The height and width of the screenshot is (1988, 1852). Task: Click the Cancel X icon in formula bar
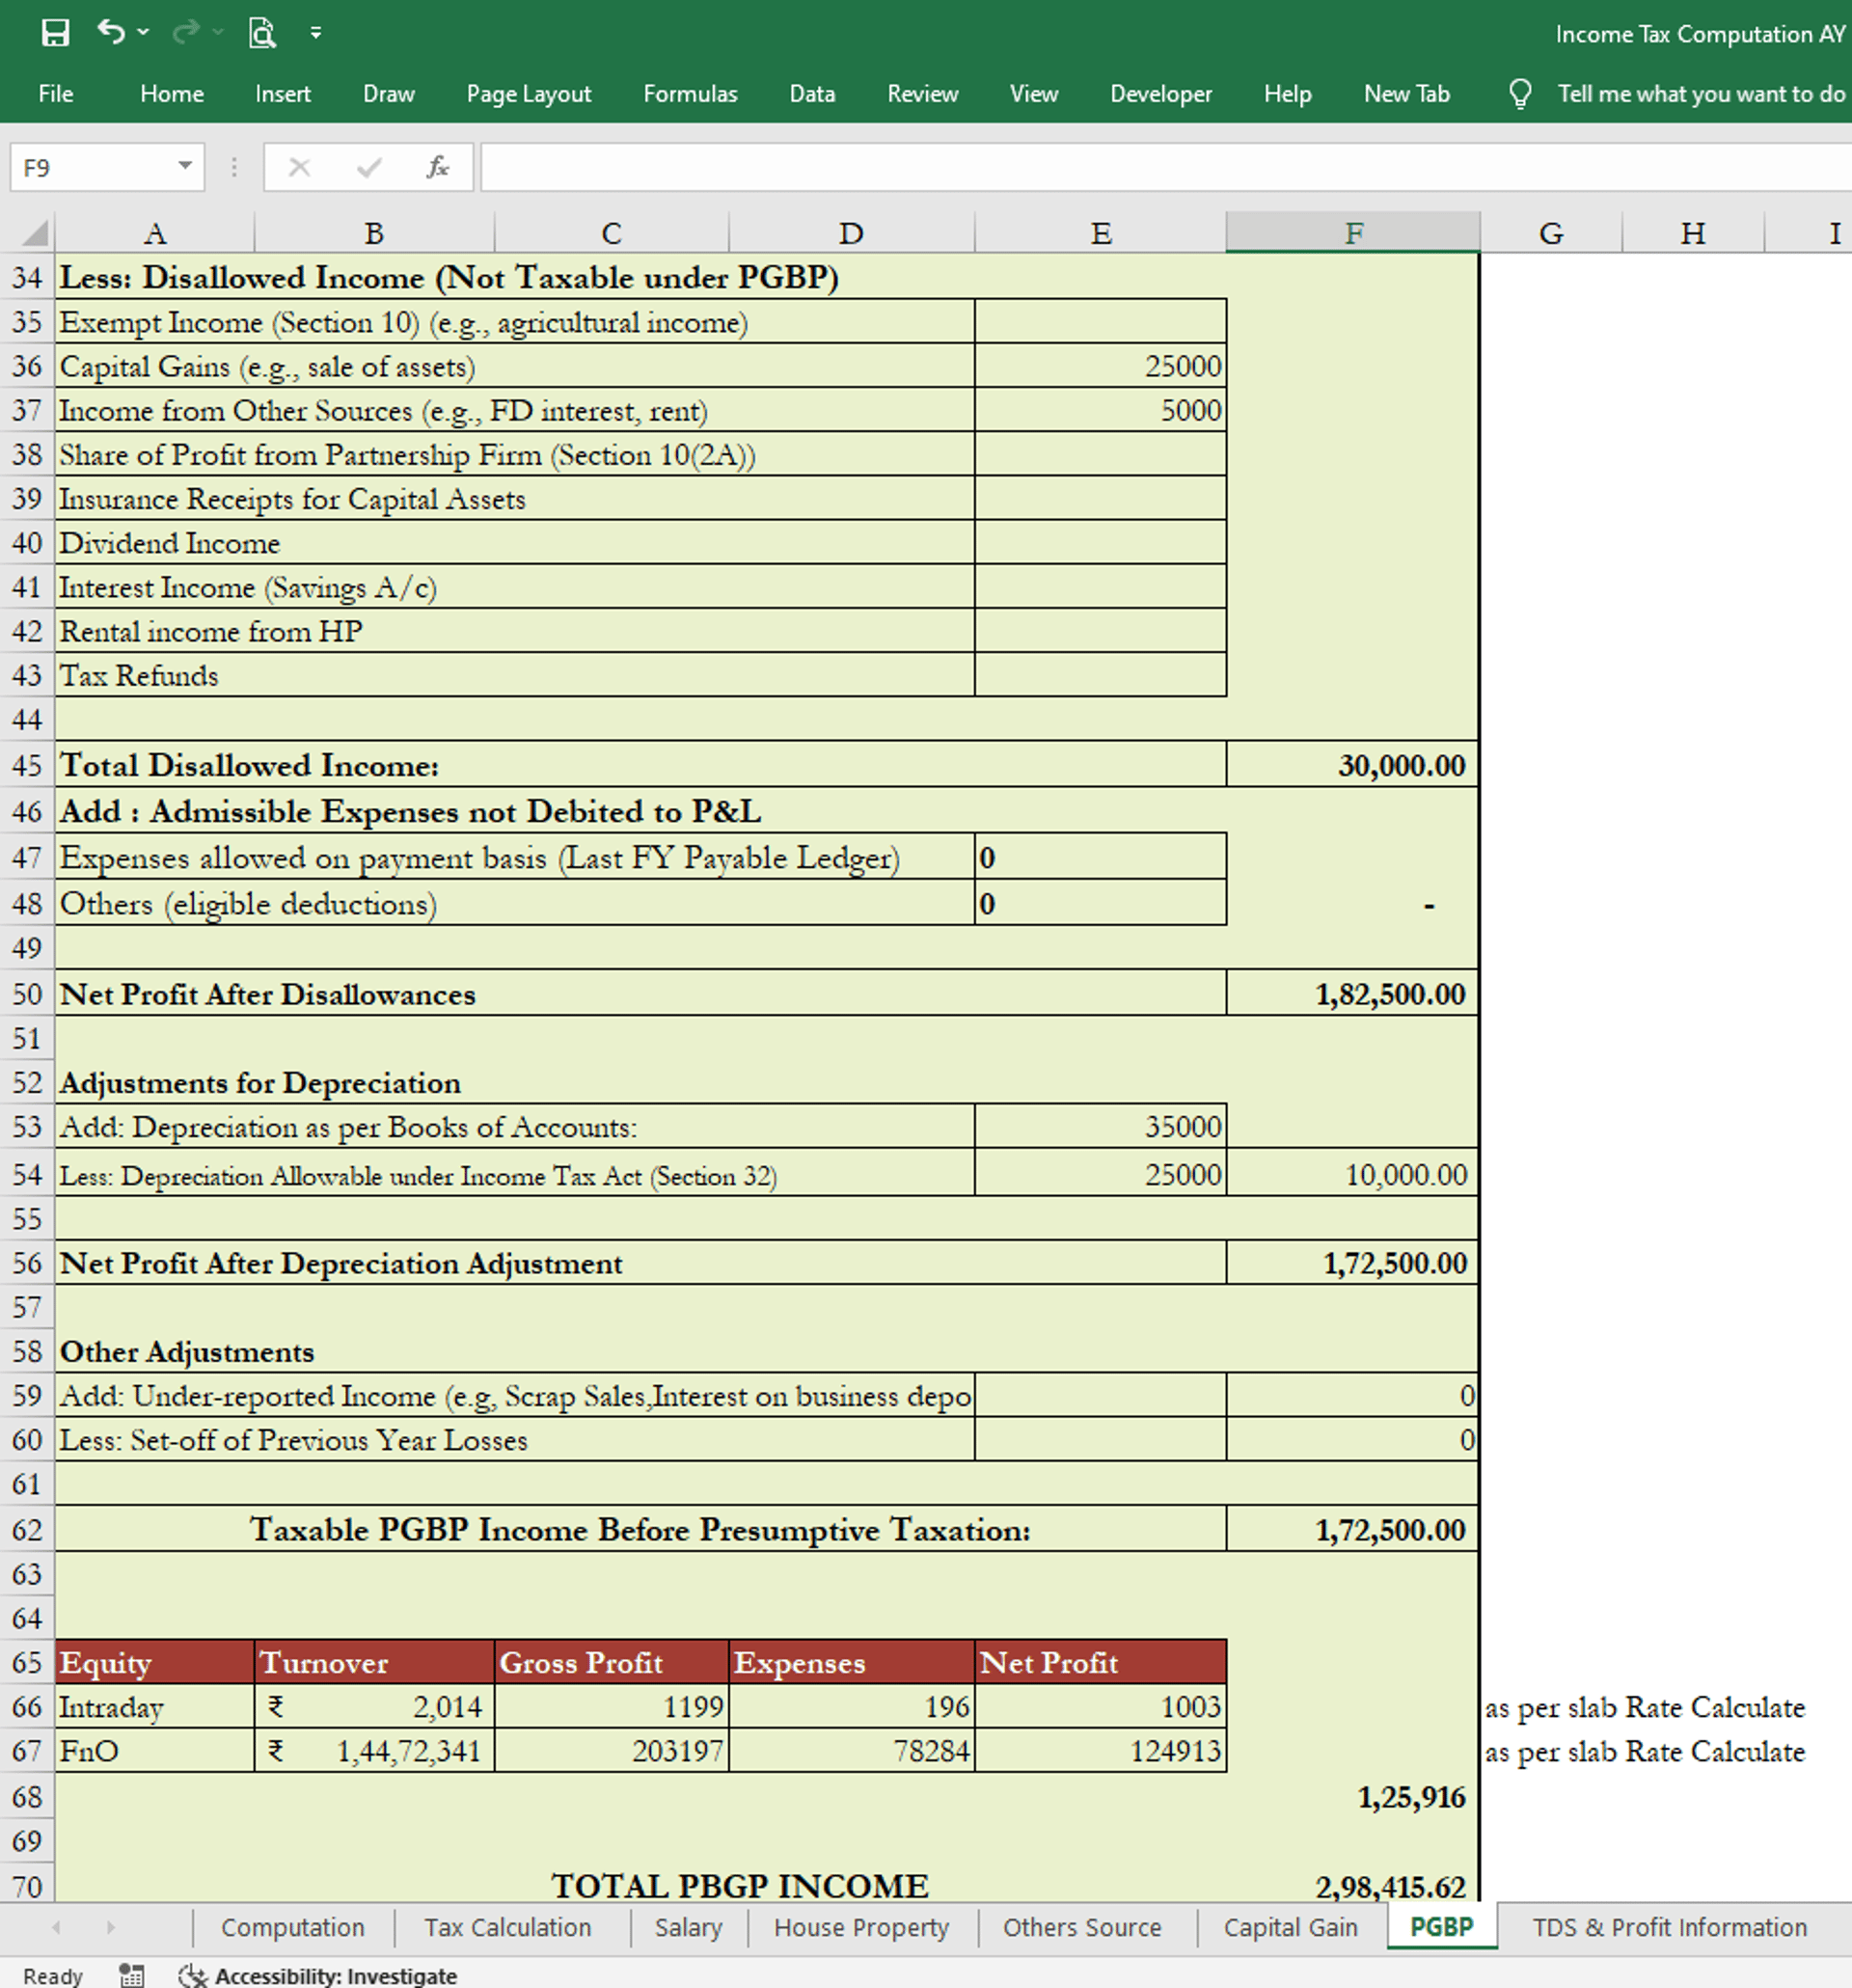tap(299, 167)
